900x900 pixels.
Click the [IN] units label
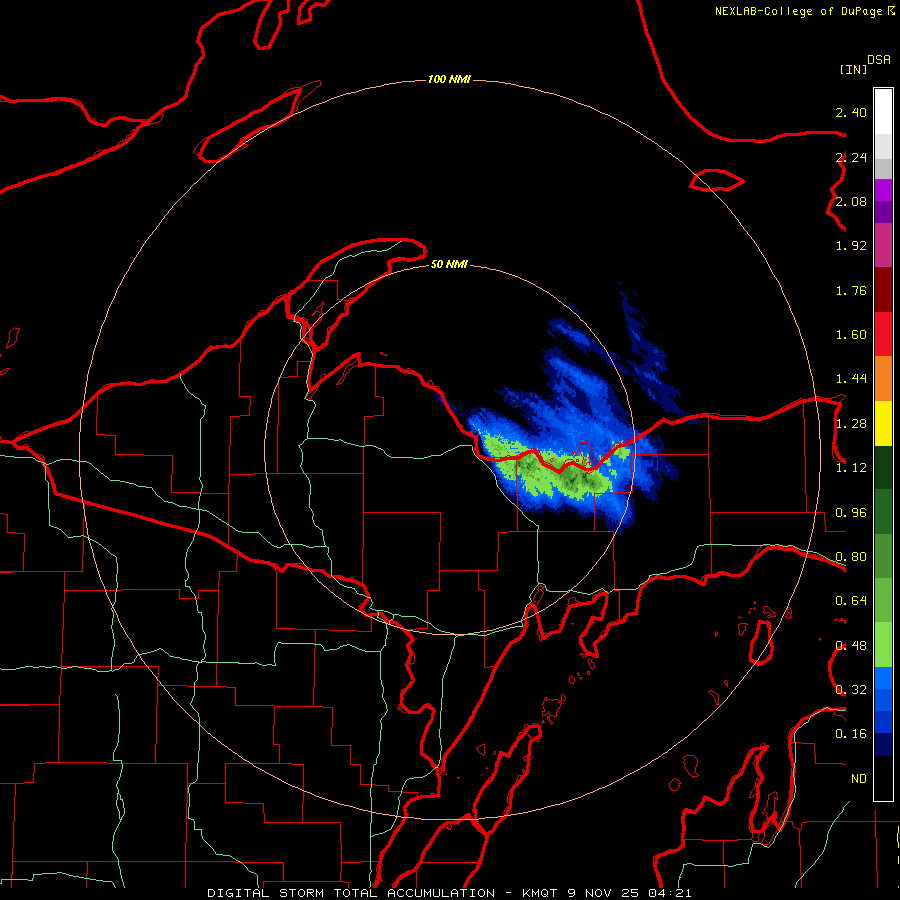pos(853,69)
